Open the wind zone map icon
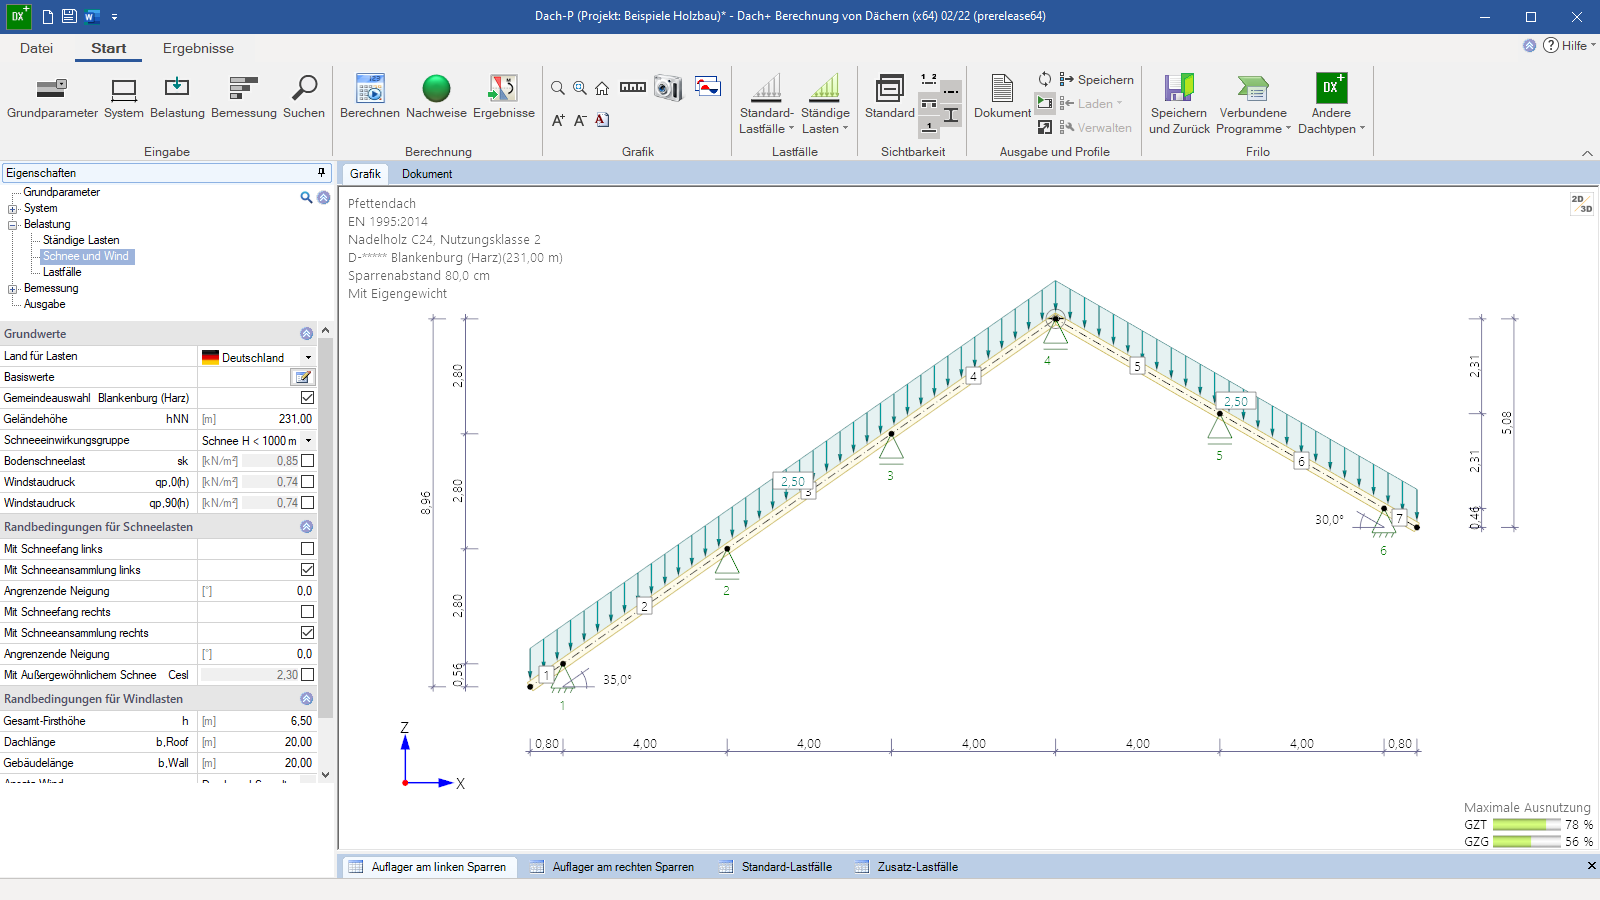Image resolution: width=1600 pixels, height=900 pixels. click(x=708, y=87)
